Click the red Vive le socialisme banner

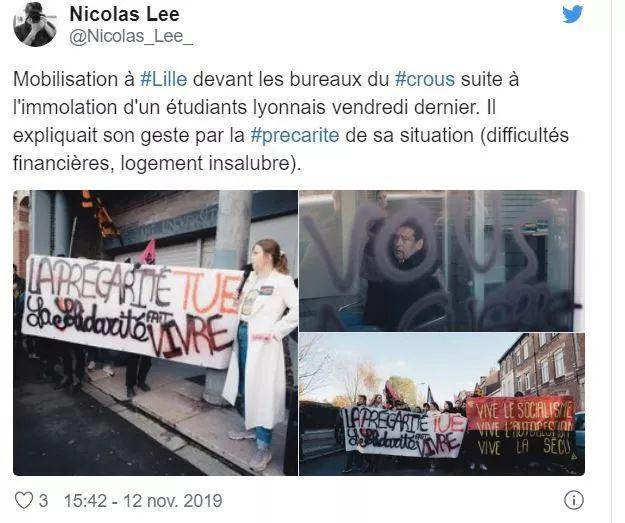[521, 427]
